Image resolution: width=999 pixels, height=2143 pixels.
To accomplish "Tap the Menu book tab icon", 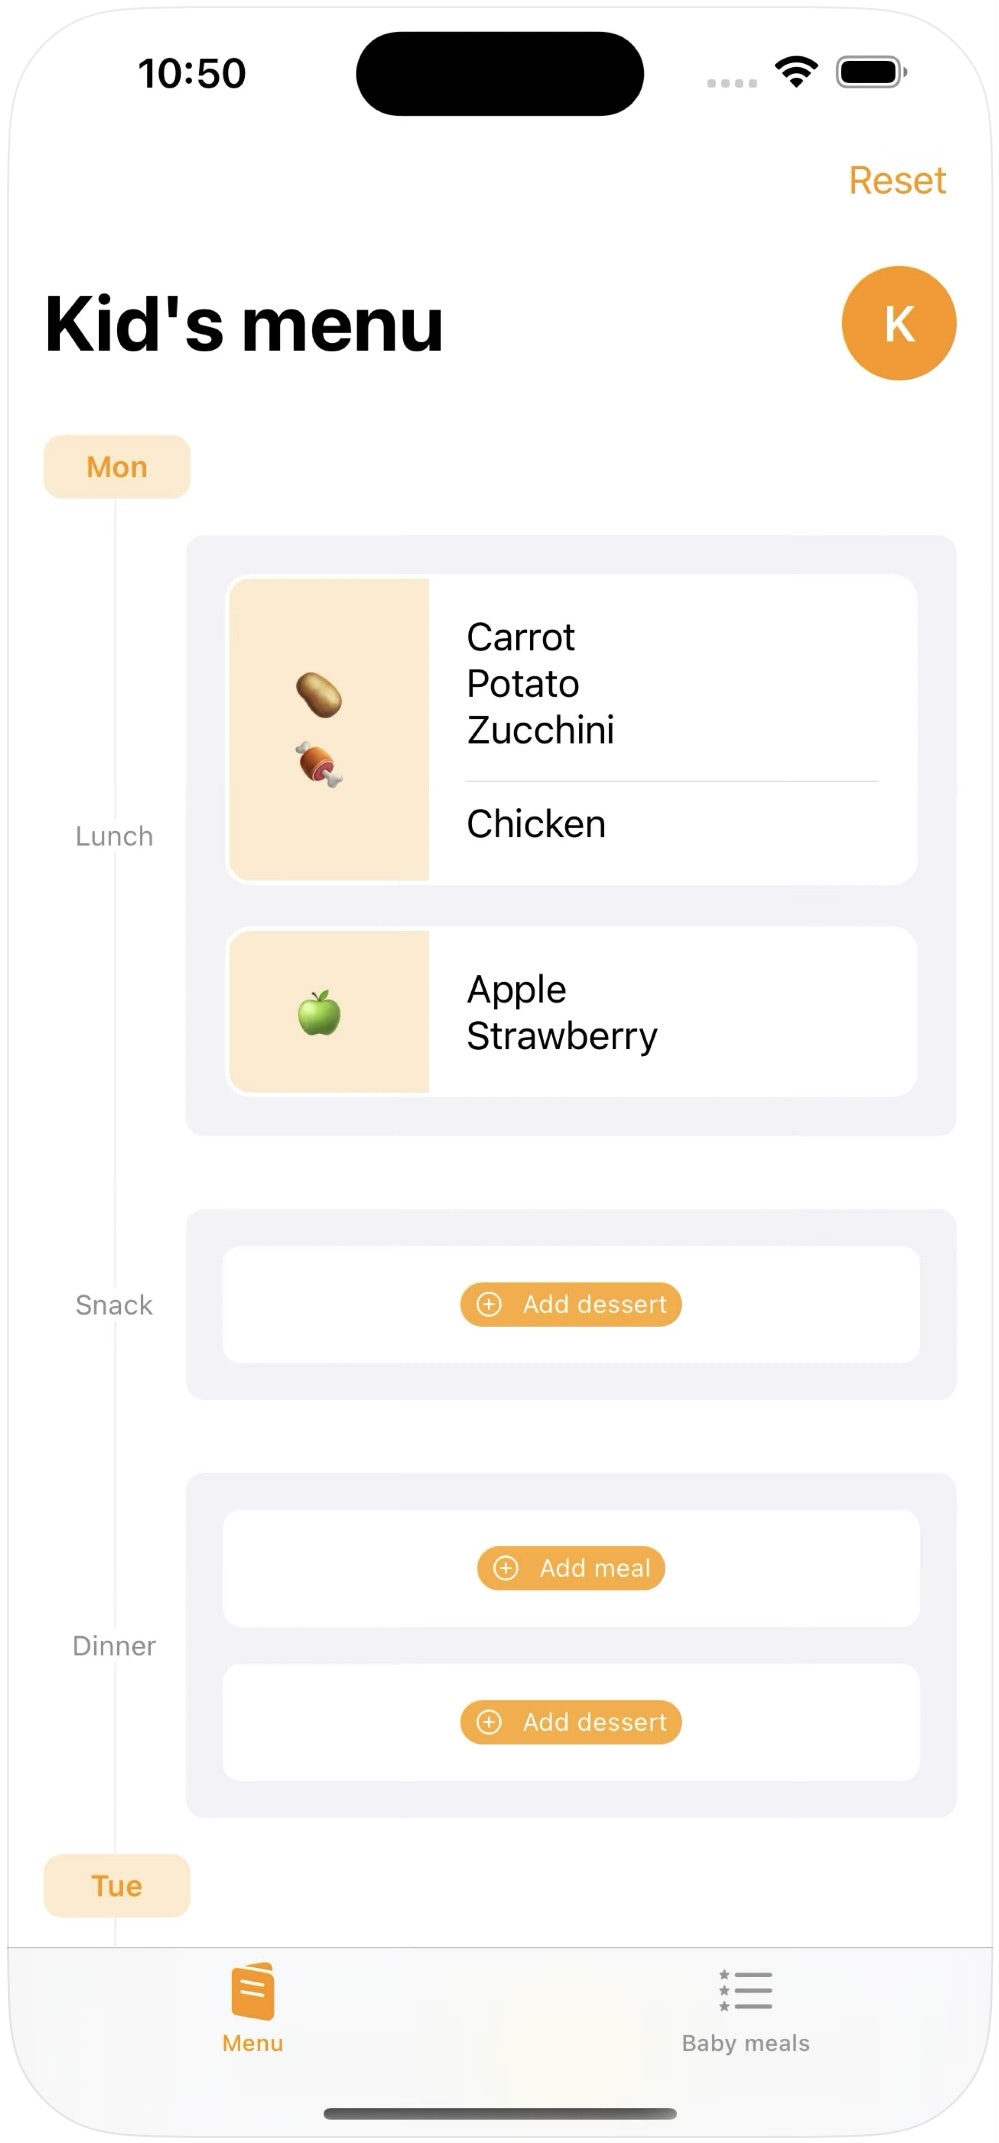I will 252,1991.
